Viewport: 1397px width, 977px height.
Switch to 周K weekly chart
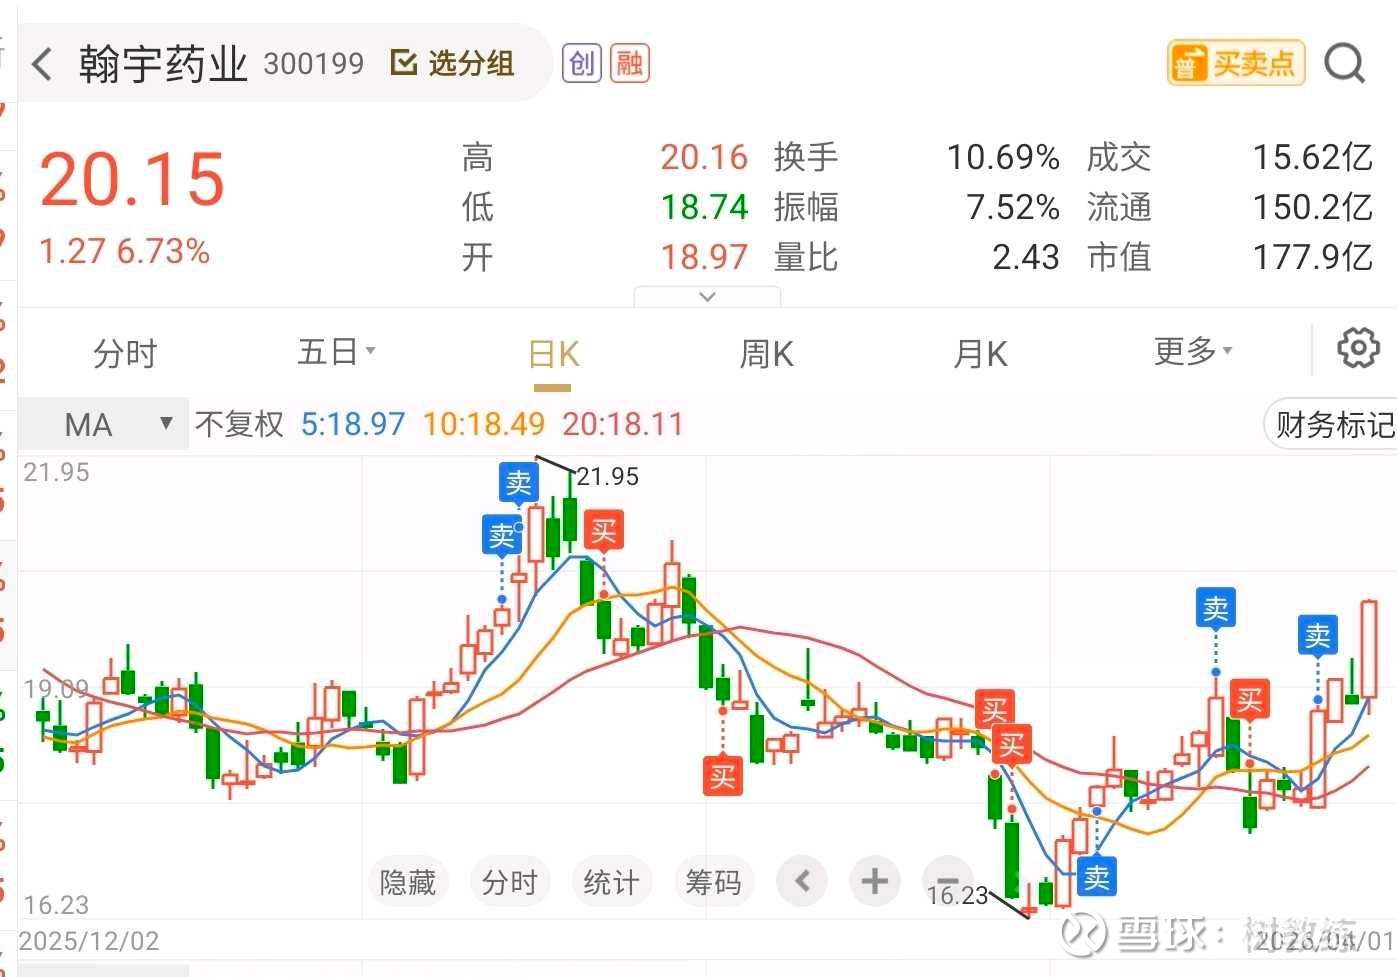click(766, 354)
